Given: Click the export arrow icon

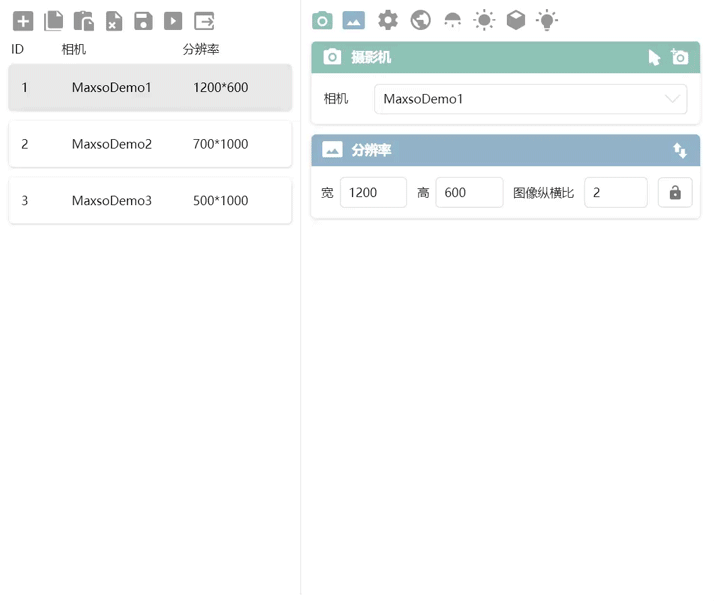Looking at the screenshot, I should click(x=204, y=21).
